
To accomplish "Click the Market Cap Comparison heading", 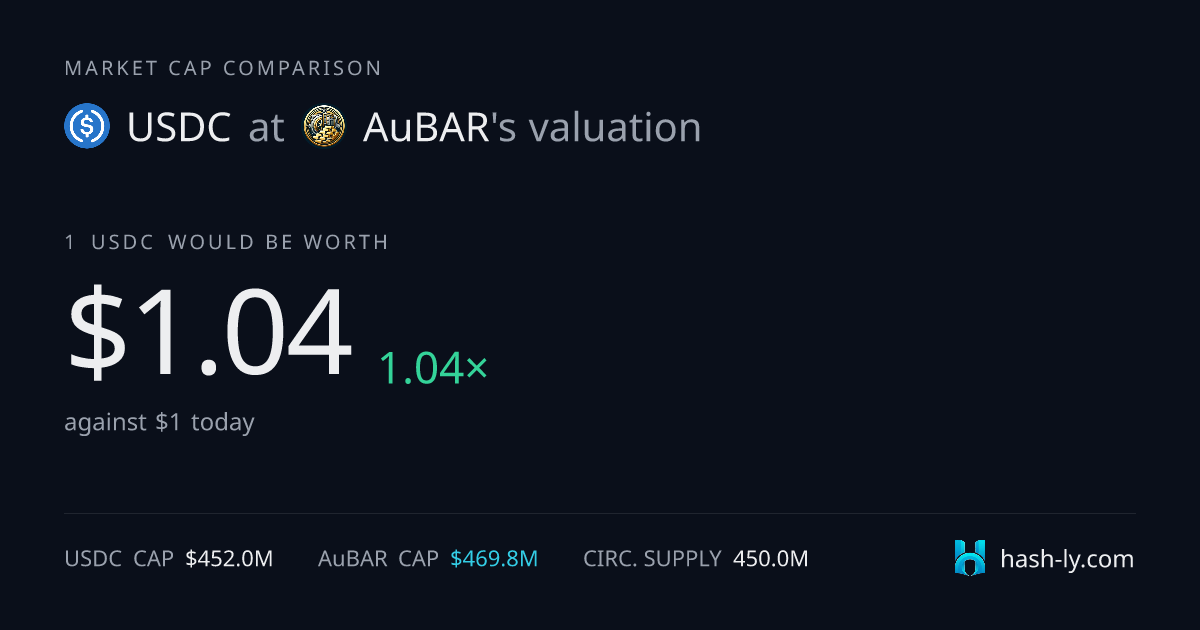I will coord(223,68).
